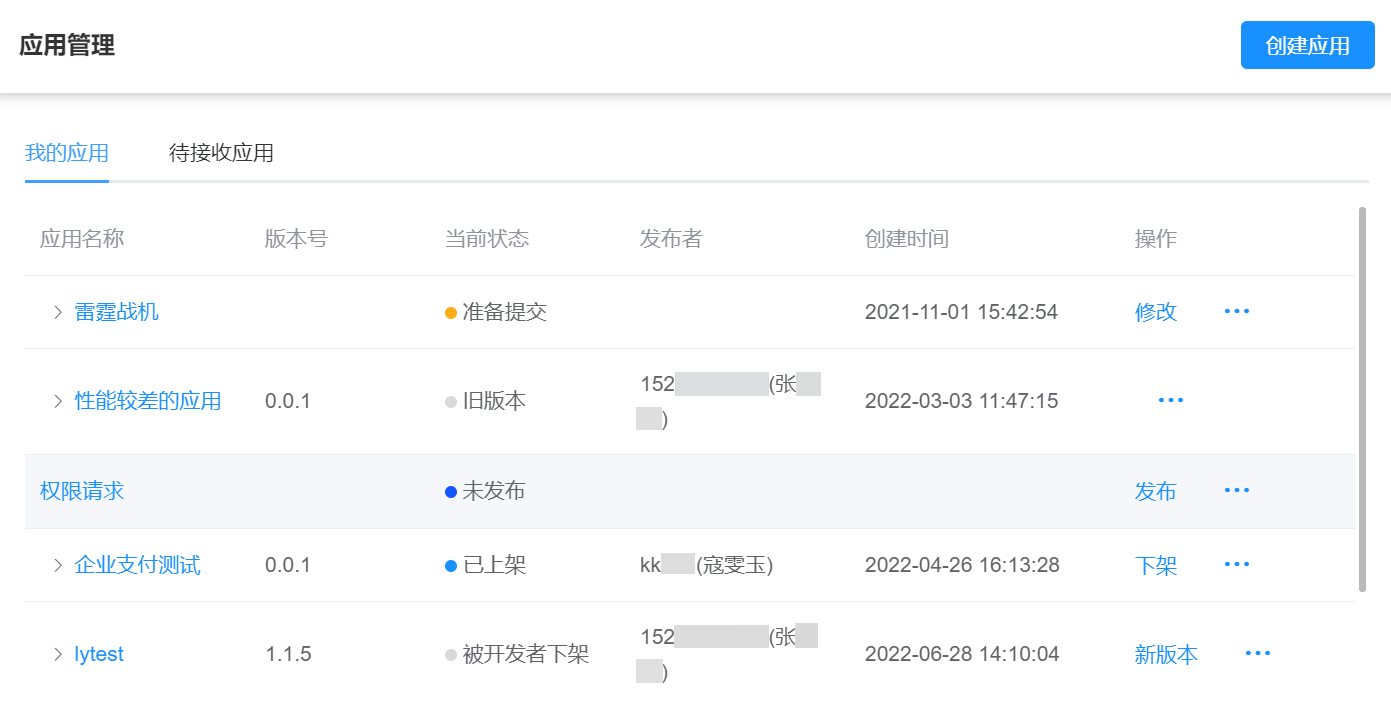1391x706 pixels.
Task: Switch to the 待接收应用 tab
Action: click(223, 153)
